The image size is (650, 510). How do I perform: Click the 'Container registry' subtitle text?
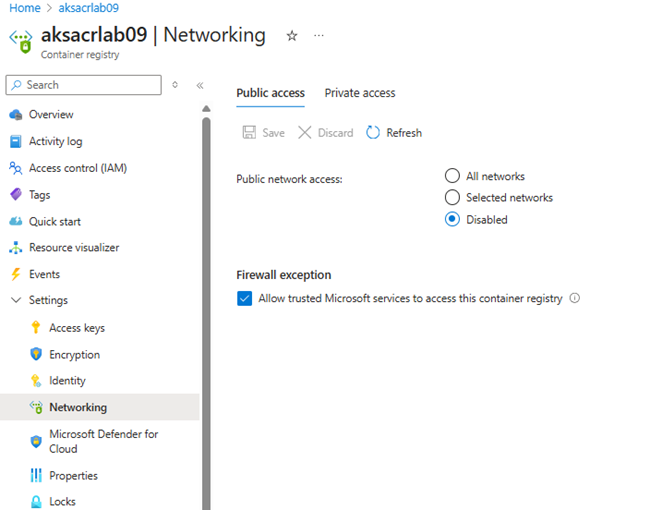(x=80, y=55)
